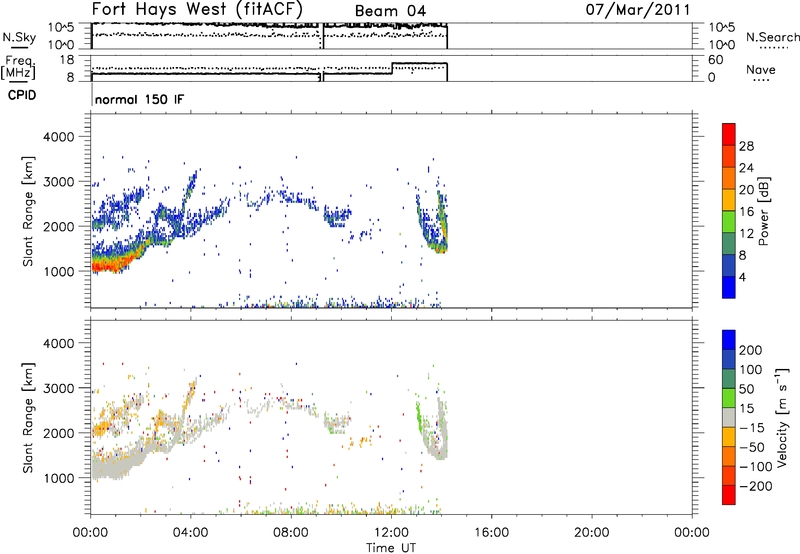Click the "-15" label on the velocity colorbar
Image resolution: width=800 pixels, height=554 pixels.
752,428
